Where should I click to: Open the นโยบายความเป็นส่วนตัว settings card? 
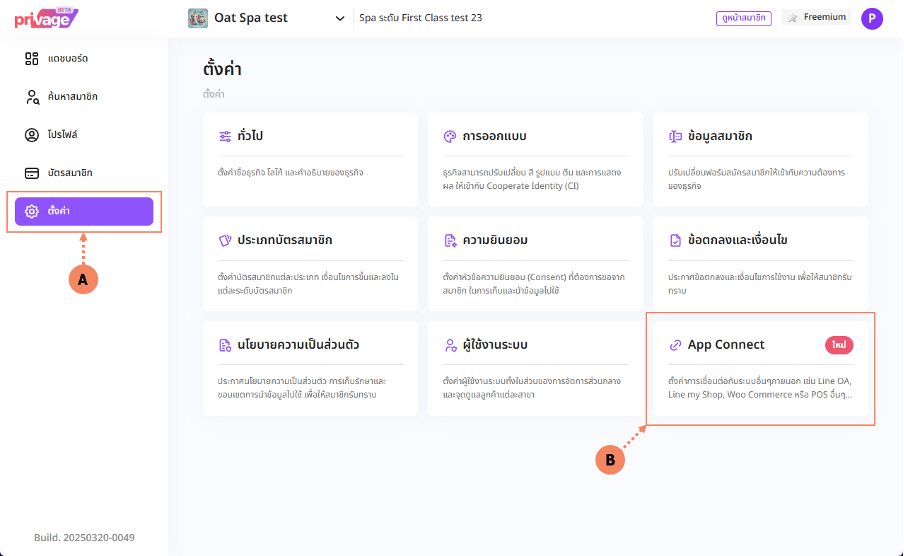[x=310, y=366]
